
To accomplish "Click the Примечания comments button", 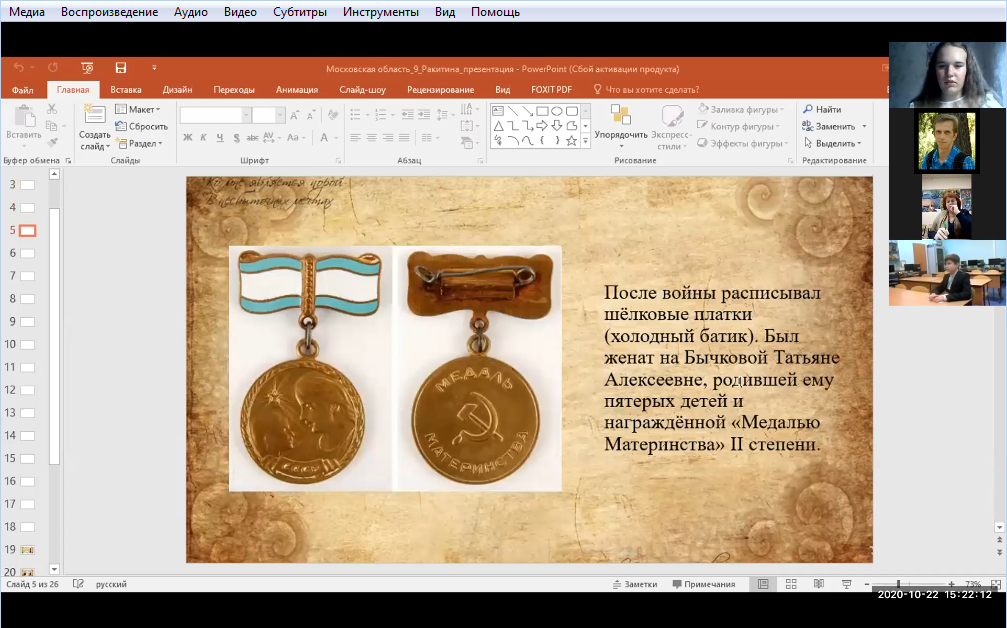I will coord(704,584).
